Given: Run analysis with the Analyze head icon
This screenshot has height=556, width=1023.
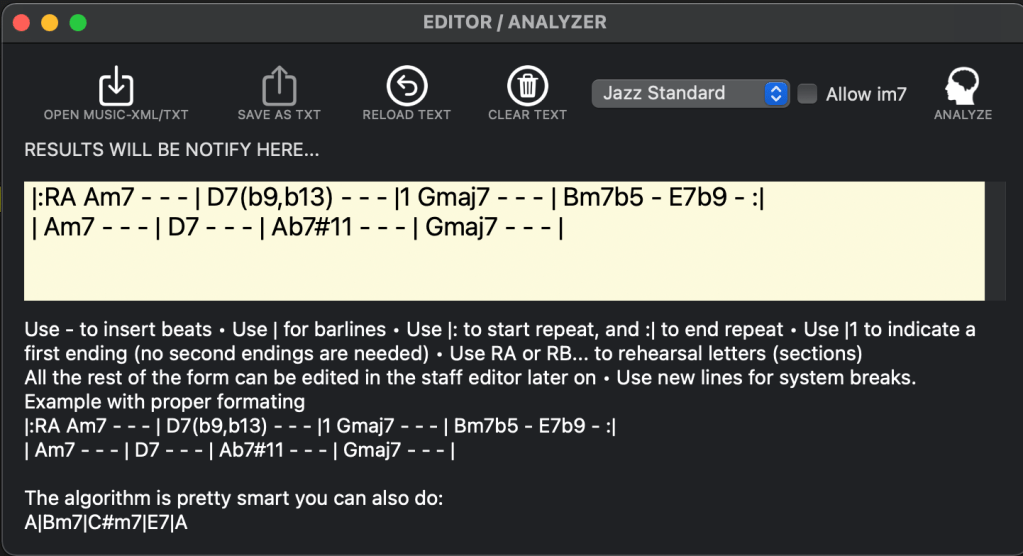Looking at the screenshot, I should pos(962,87).
